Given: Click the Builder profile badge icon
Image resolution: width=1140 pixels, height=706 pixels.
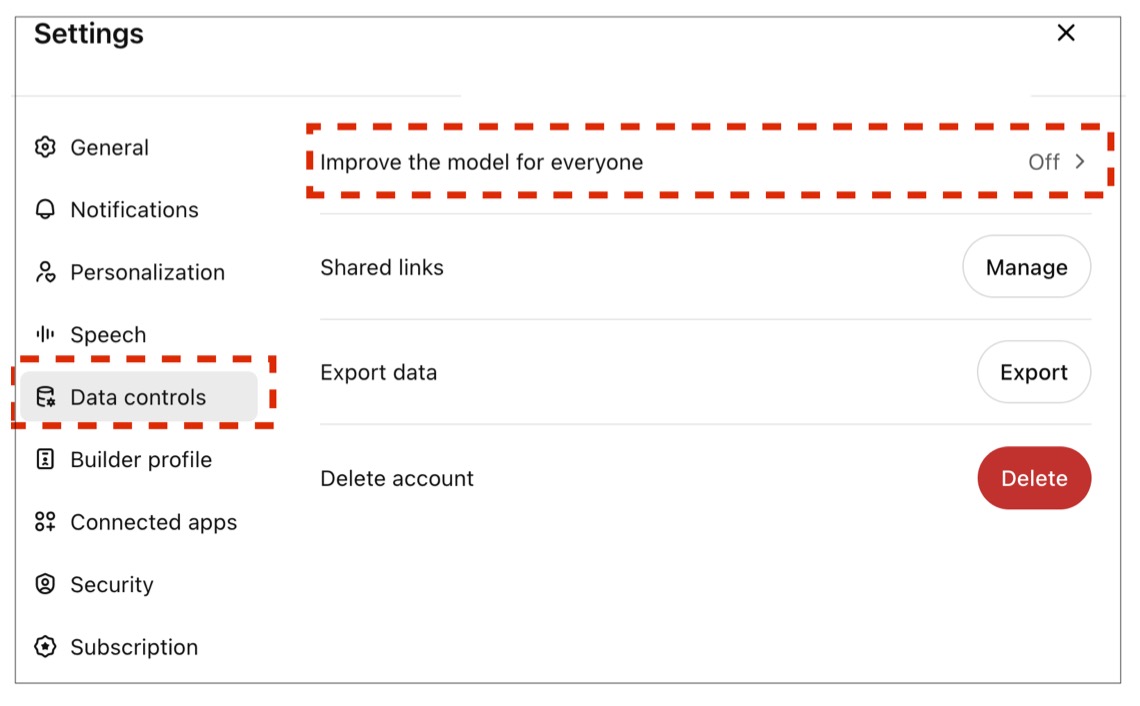Looking at the screenshot, I should pos(45,460).
